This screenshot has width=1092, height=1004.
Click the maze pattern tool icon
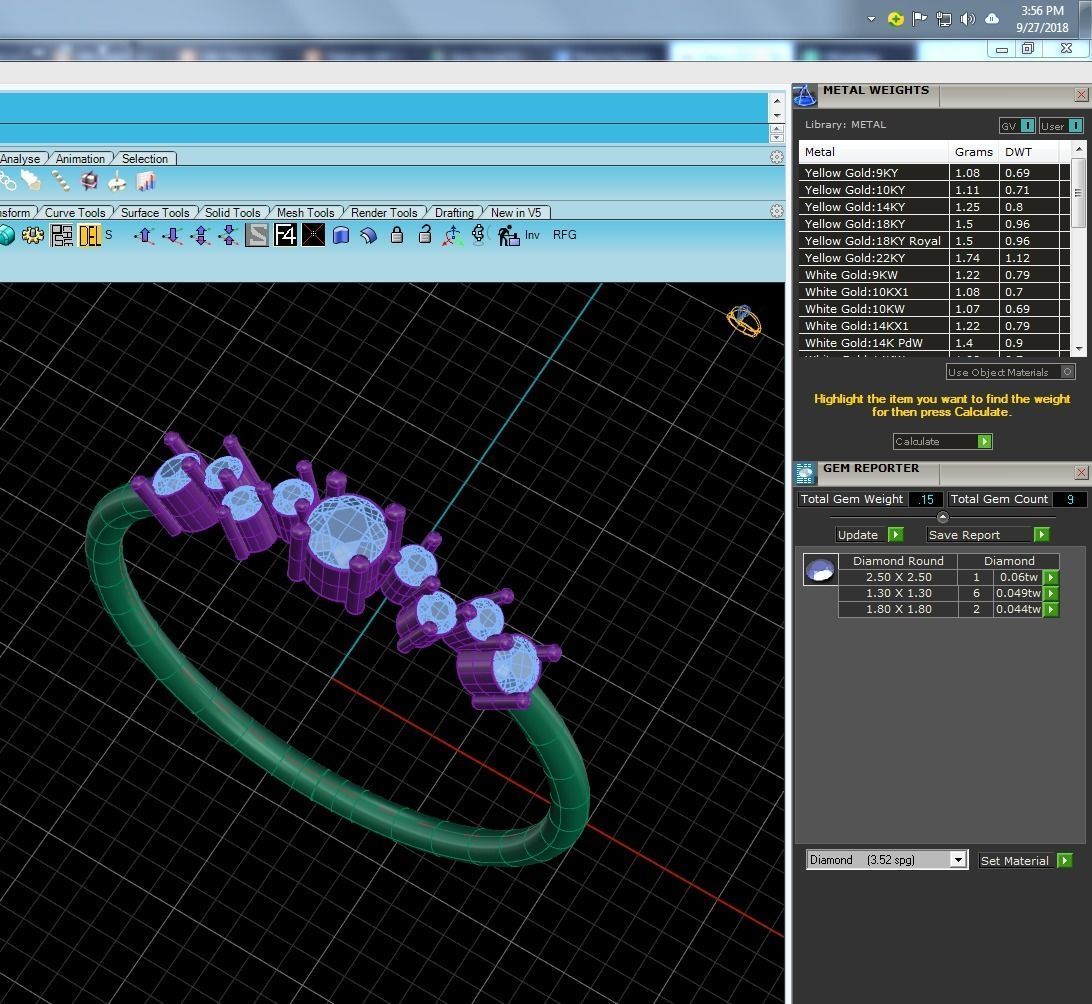62,235
